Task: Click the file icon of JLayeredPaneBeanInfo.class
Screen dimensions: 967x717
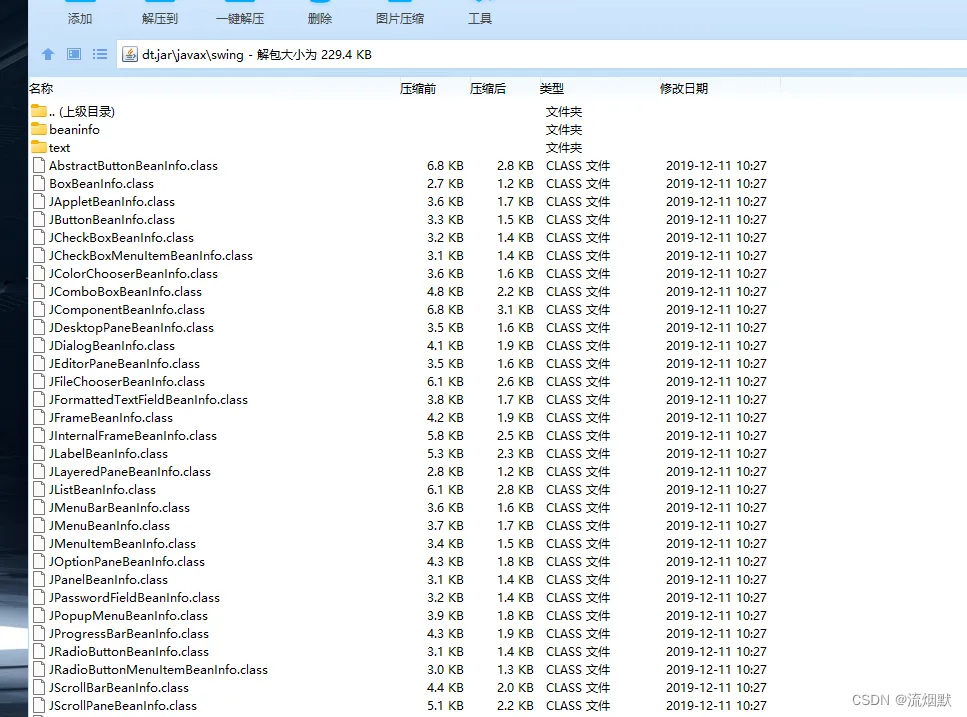Action: coord(39,472)
